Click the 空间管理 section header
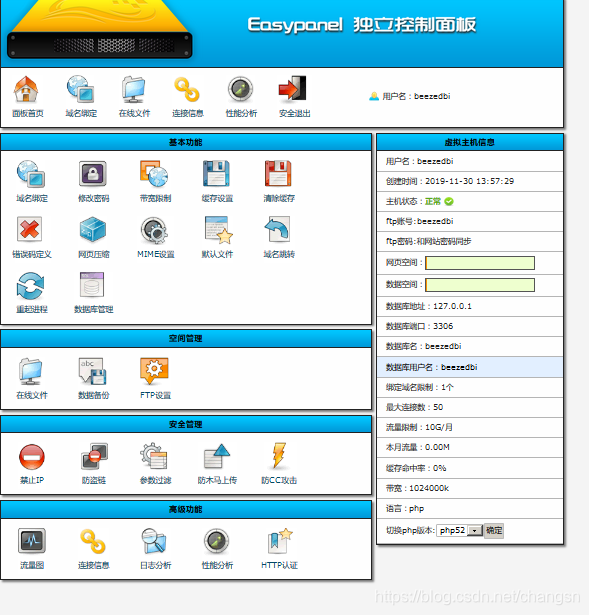The height and width of the screenshot is (615, 589). click(x=186, y=338)
